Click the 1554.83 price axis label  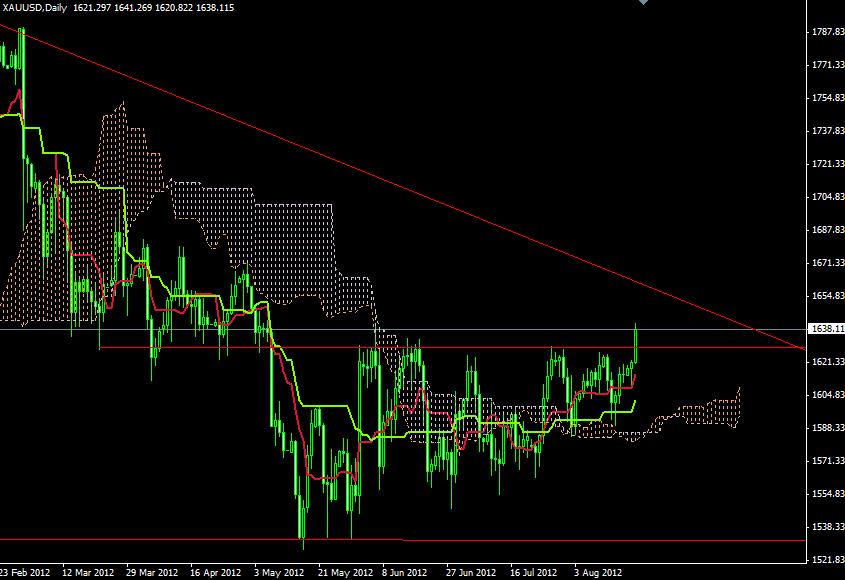click(828, 493)
